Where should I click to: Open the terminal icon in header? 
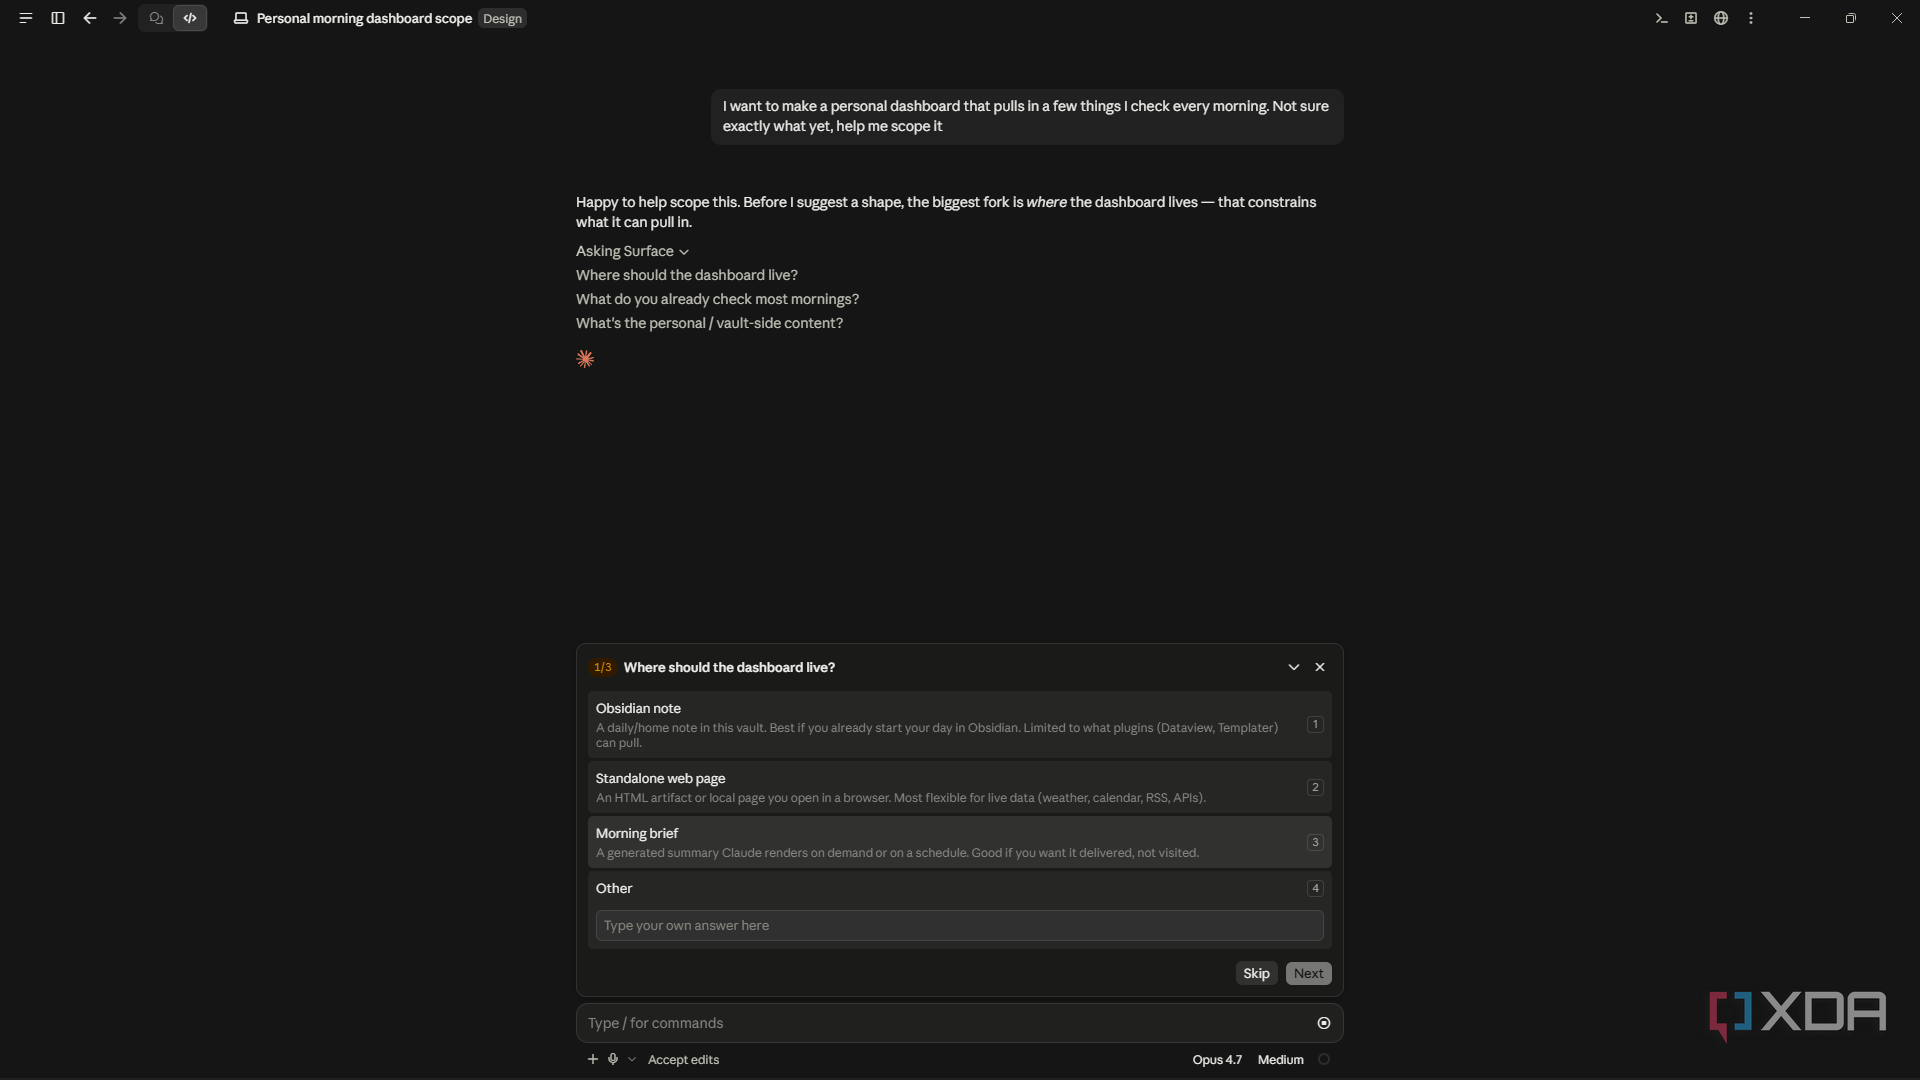[x=1661, y=18]
